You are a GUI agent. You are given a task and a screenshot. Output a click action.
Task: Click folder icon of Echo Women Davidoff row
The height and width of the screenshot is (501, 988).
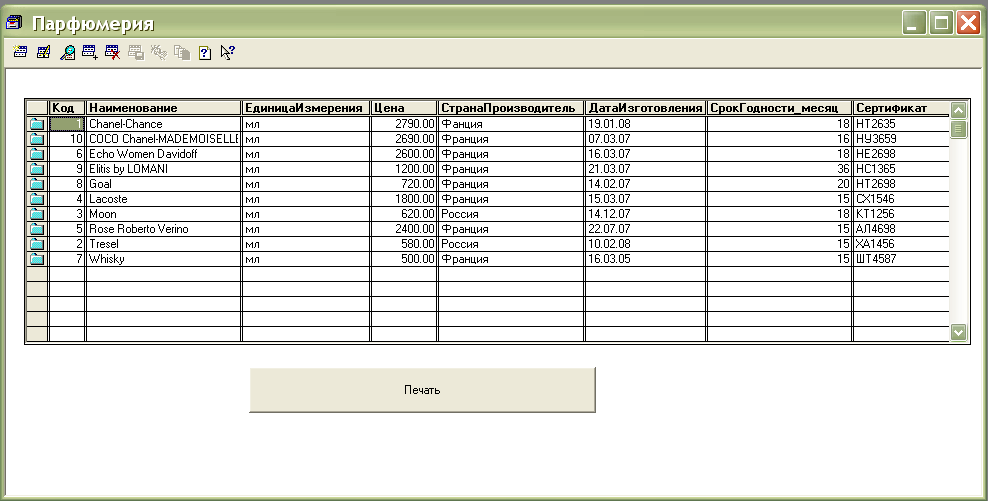coord(37,154)
